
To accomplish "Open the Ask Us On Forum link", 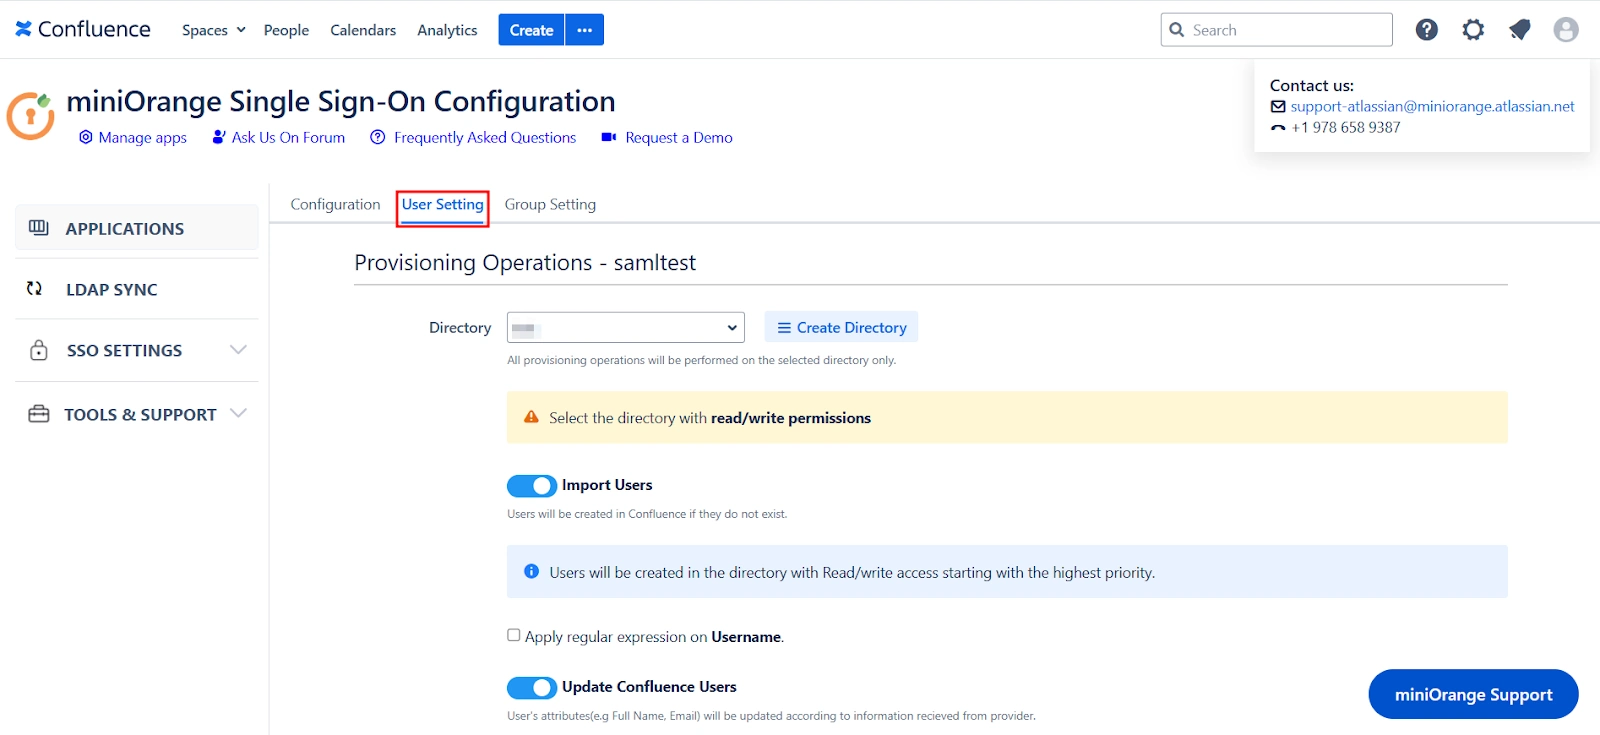I will click(288, 137).
